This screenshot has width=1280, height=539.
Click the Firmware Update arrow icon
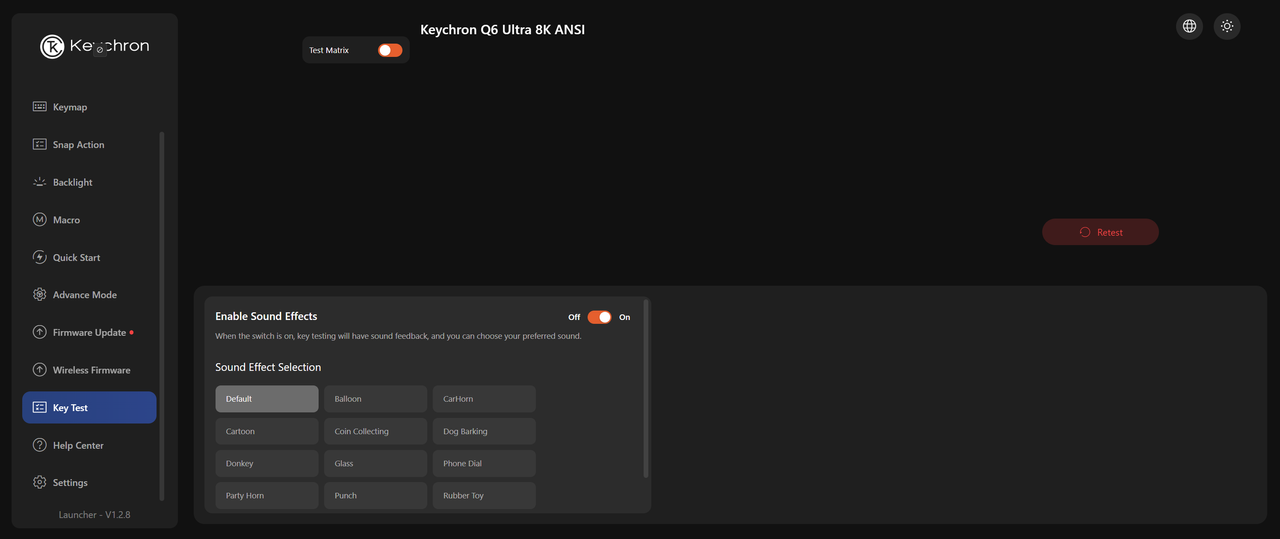(x=40, y=332)
